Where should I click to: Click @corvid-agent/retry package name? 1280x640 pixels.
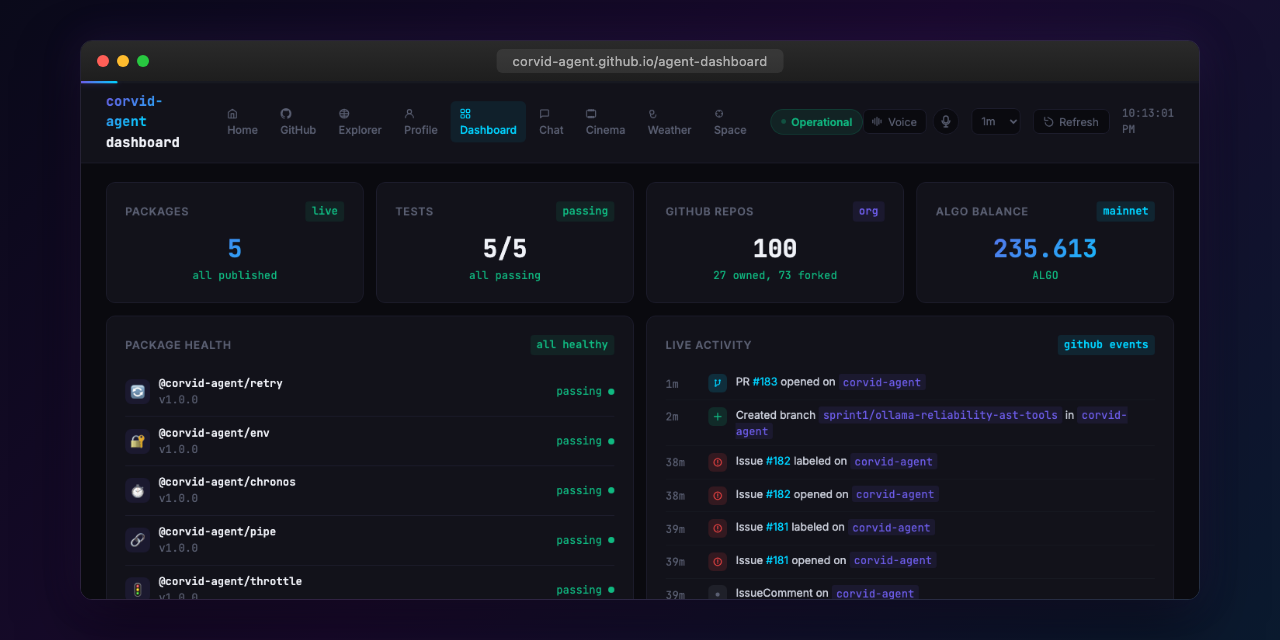221,383
